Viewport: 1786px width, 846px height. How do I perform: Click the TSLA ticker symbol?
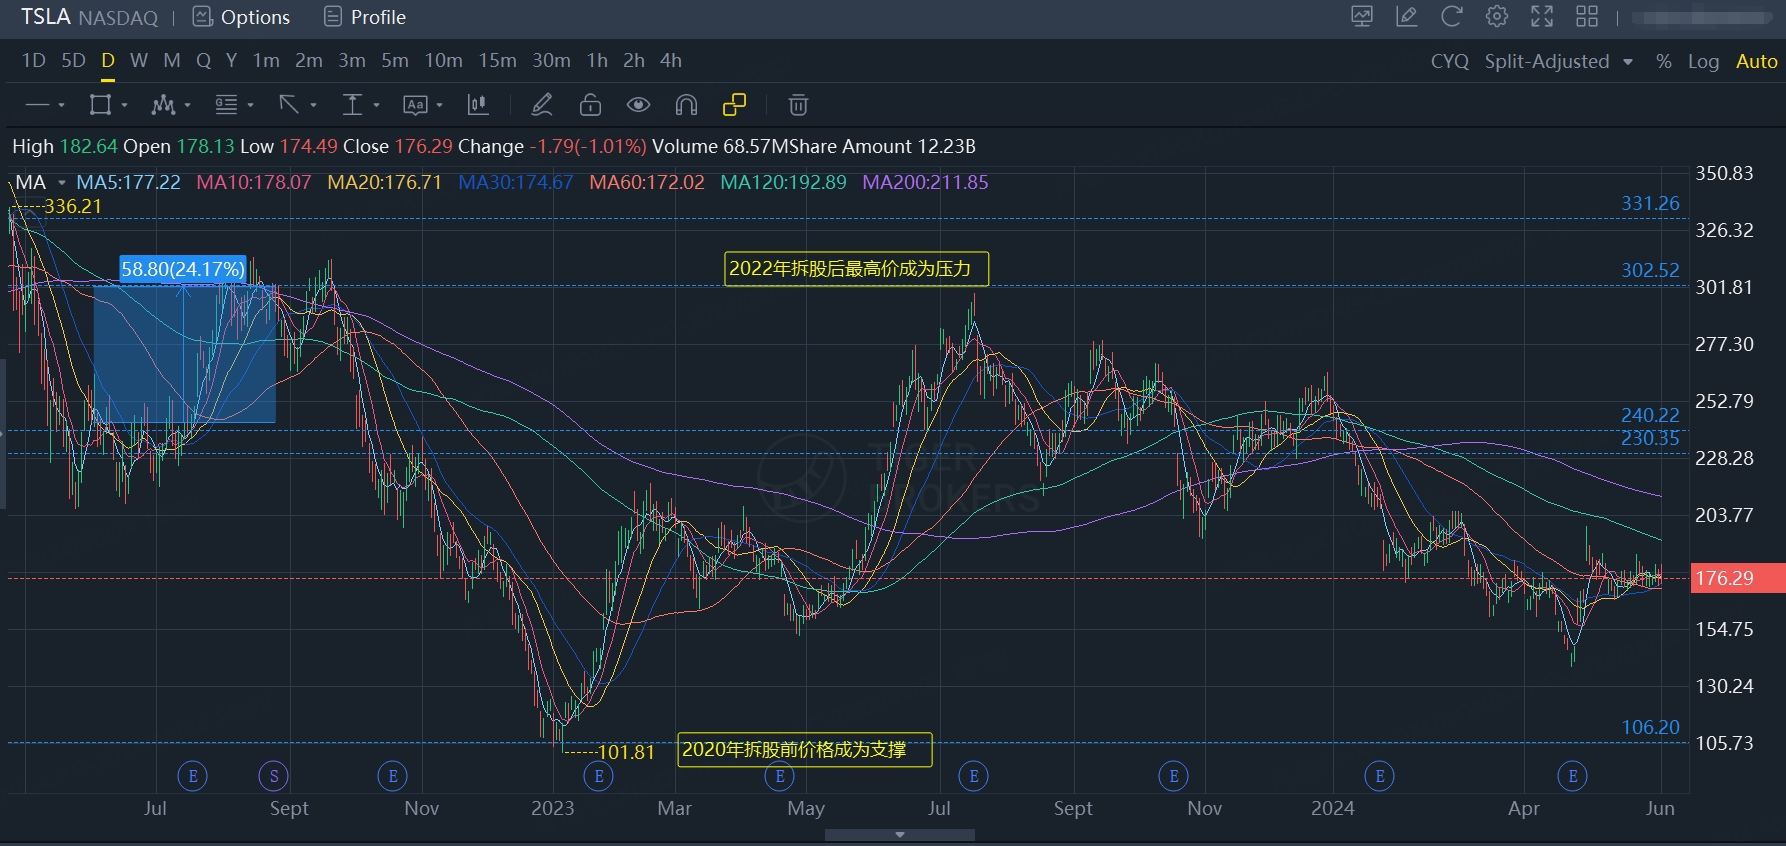[x=45, y=17]
